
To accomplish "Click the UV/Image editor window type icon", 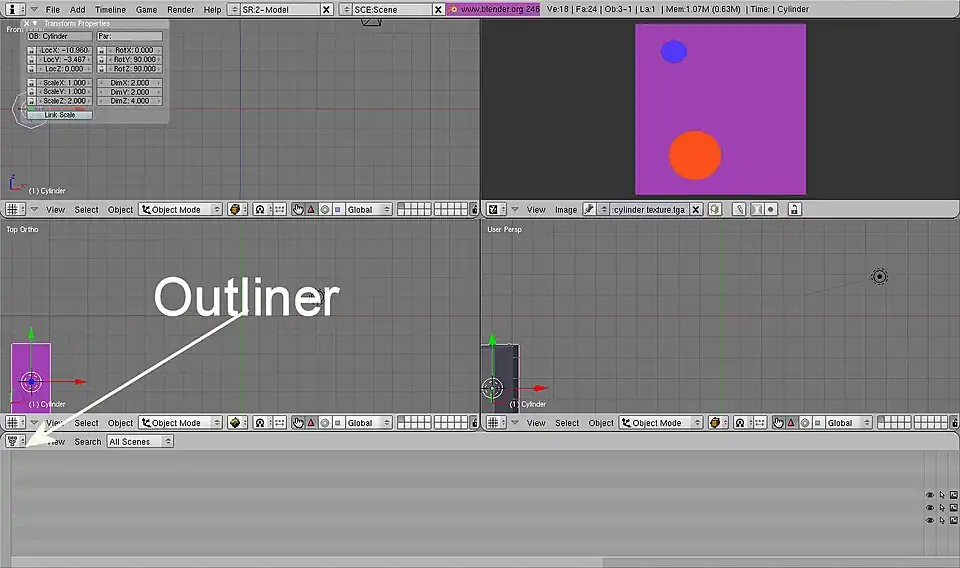I will pos(494,210).
